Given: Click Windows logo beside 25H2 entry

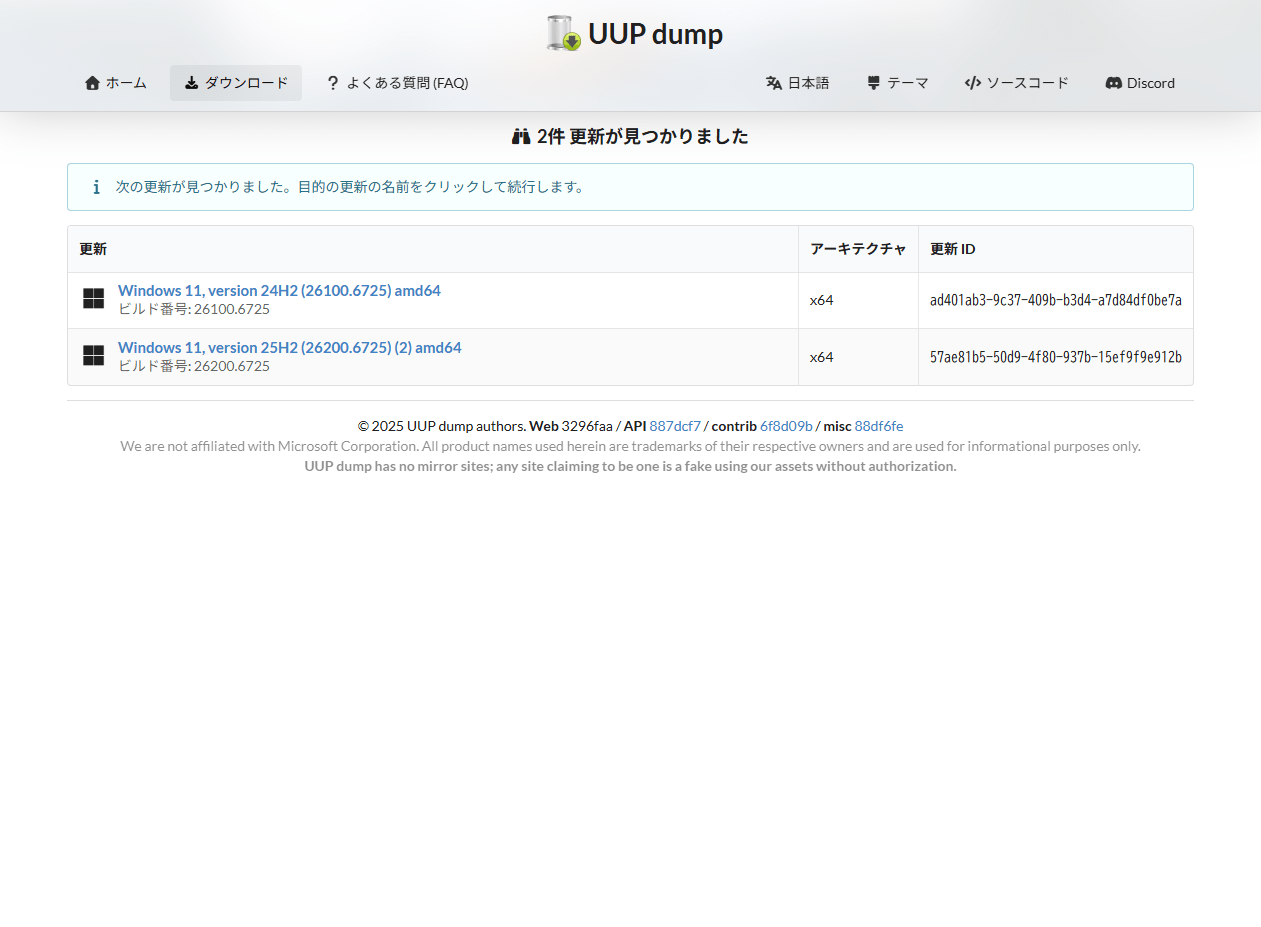Looking at the screenshot, I should click(x=93, y=356).
